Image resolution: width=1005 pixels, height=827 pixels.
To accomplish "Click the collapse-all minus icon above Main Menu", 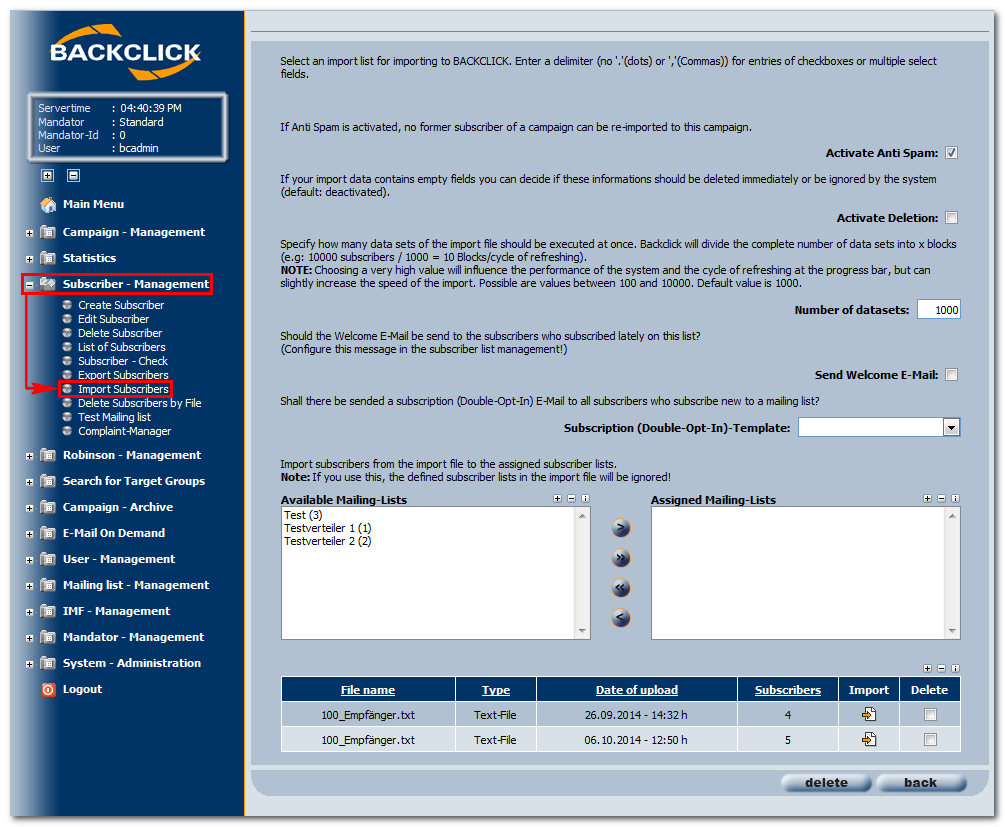I will point(74,176).
